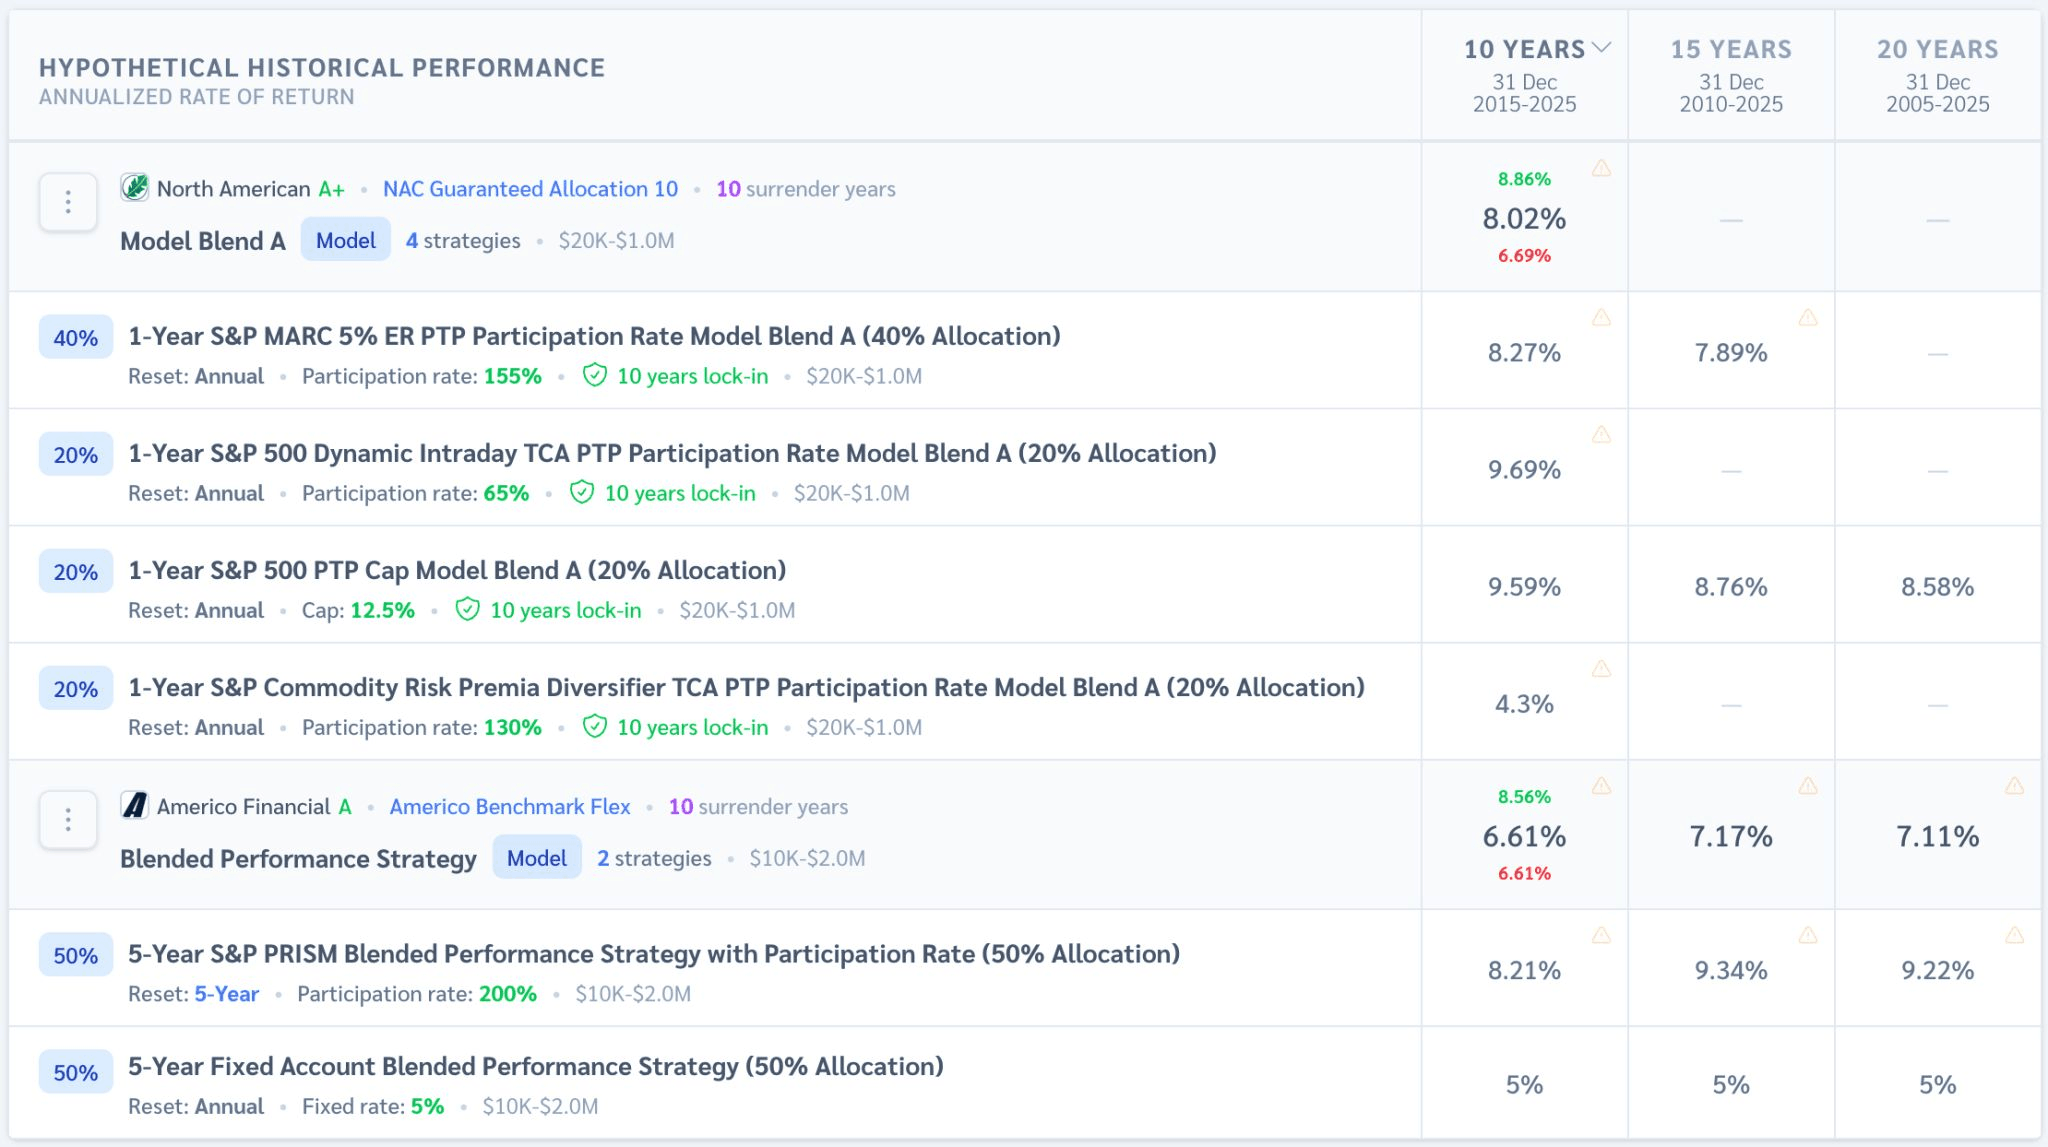Viewport: 2048px width, 1147px height.
Task: Open the North American Model Blend A options menu
Action: [68, 202]
